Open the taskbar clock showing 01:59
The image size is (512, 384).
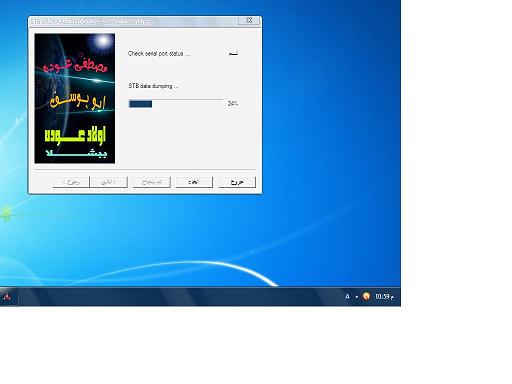(384, 296)
